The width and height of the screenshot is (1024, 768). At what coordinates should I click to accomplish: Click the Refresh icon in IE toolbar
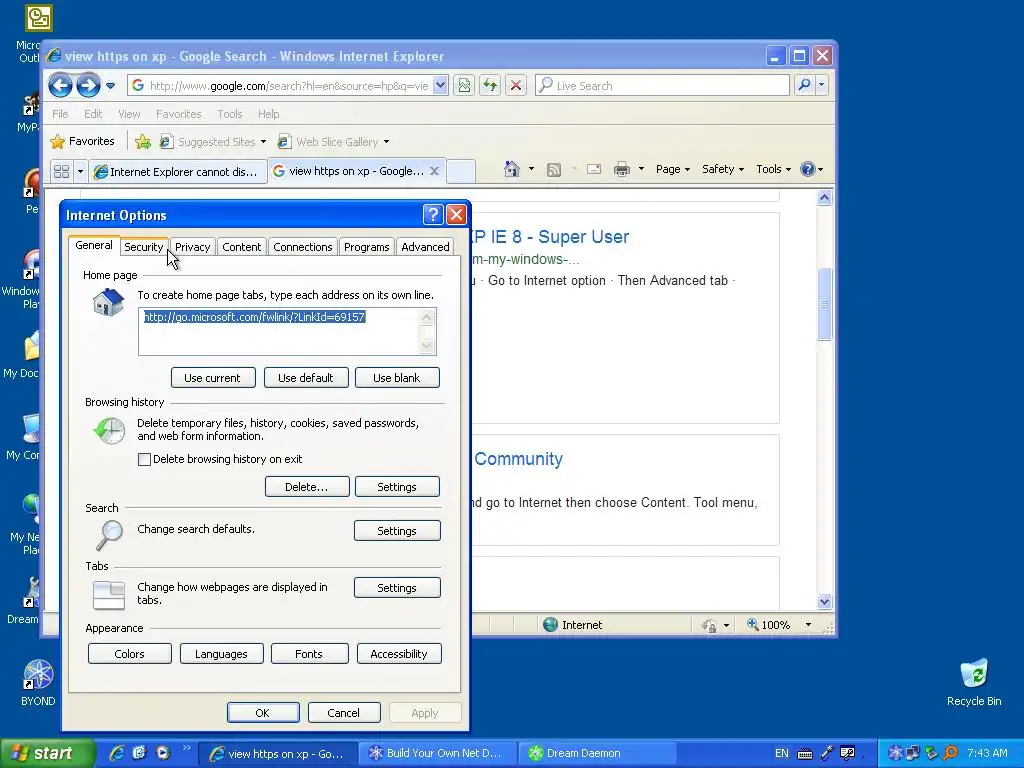click(490, 86)
